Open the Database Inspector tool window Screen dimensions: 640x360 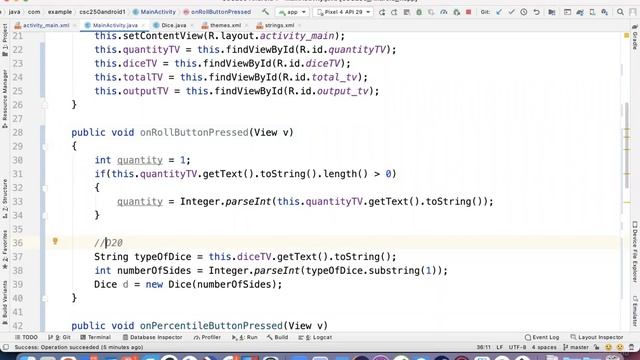click(152, 338)
